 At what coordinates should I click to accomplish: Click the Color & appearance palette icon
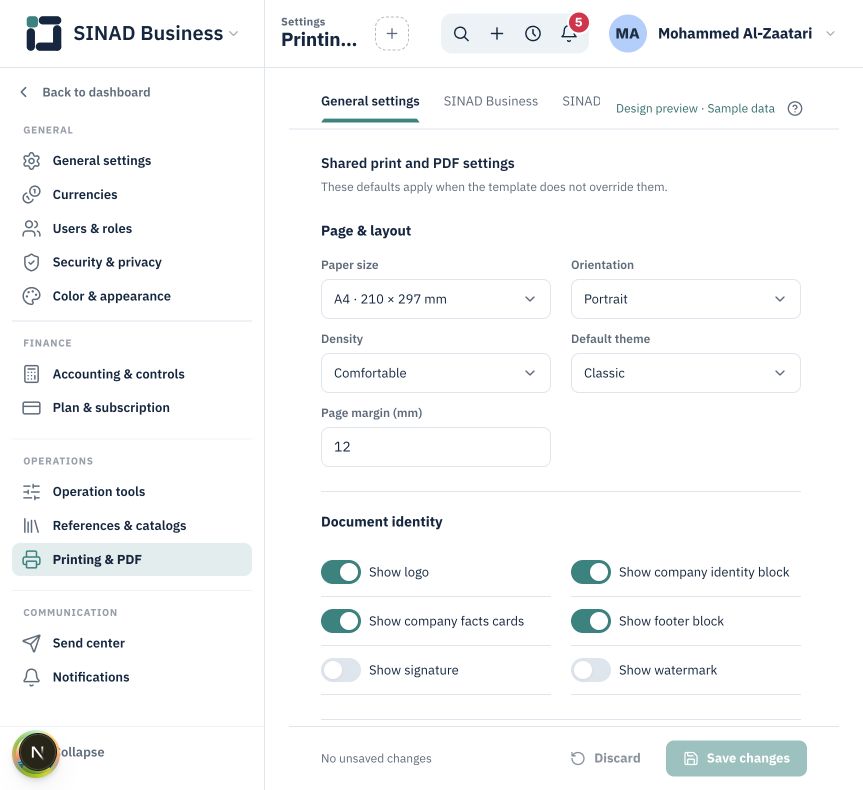[x=31, y=296]
